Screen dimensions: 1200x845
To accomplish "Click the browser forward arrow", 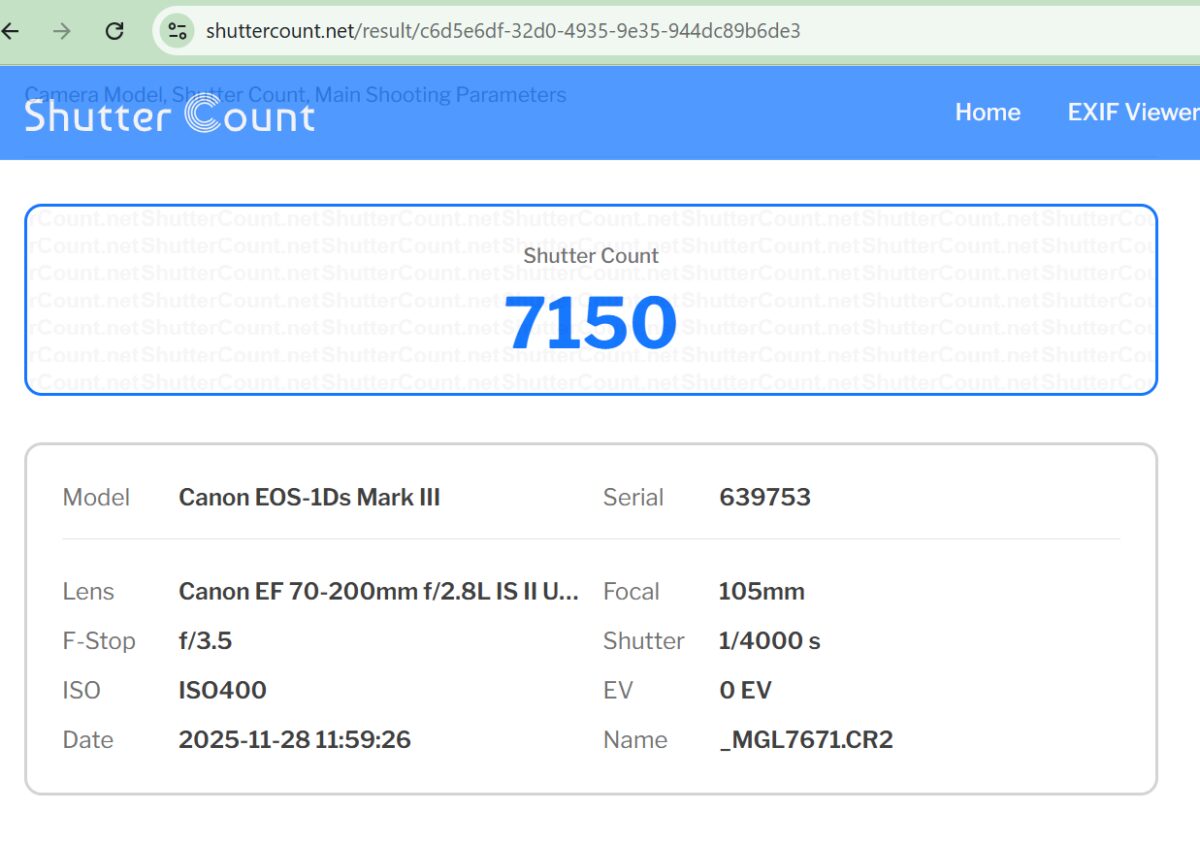I will point(62,31).
